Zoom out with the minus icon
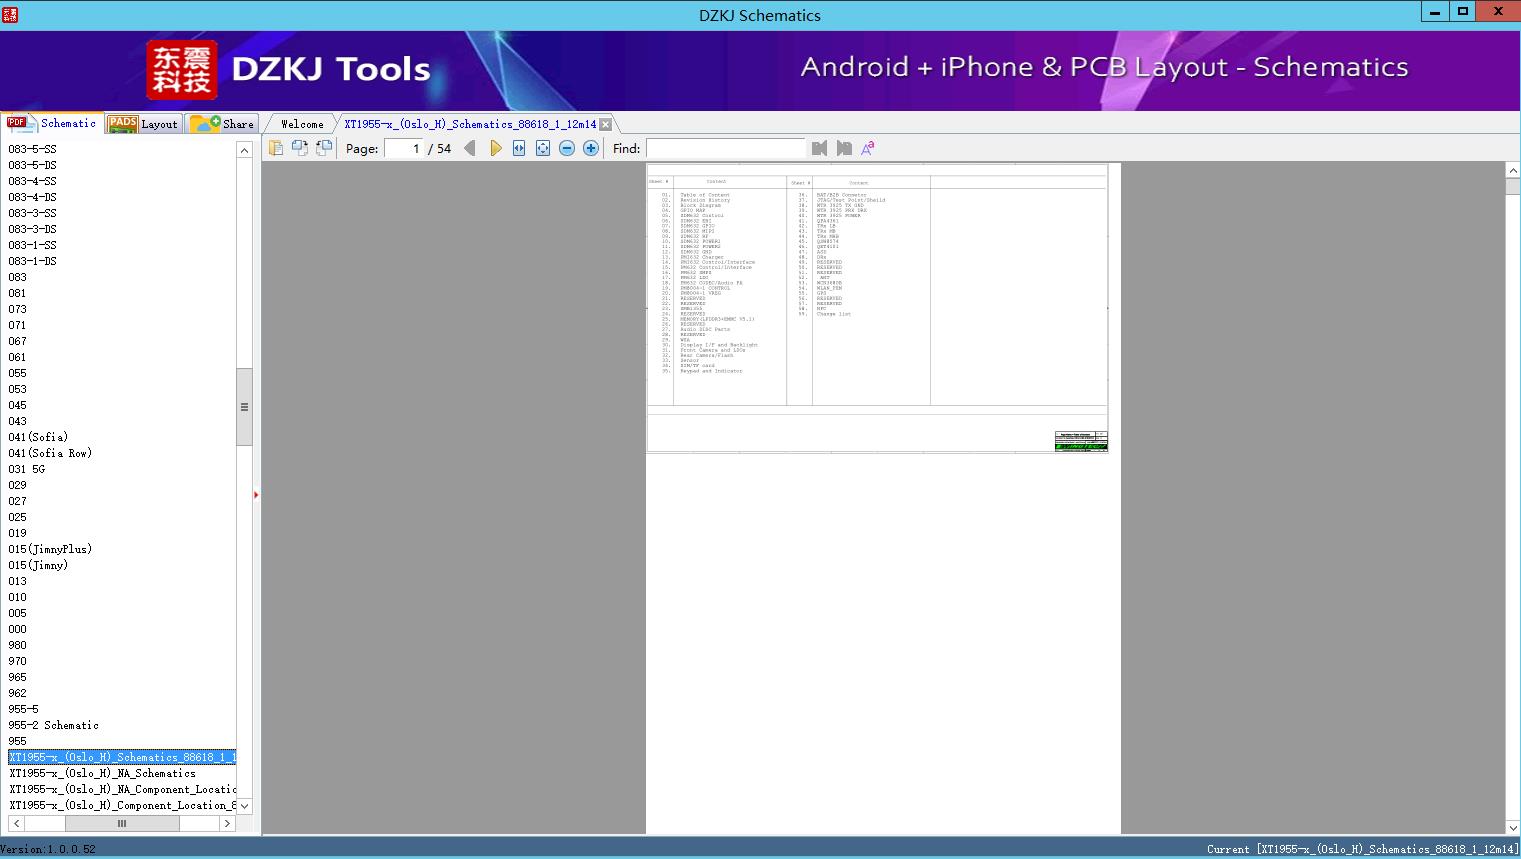The height and width of the screenshot is (859, 1521). (x=567, y=148)
